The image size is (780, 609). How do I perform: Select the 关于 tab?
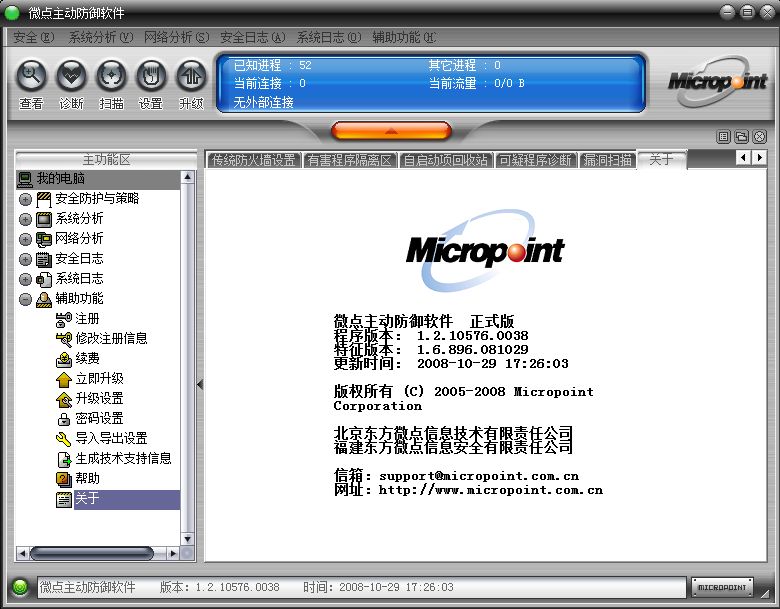click(662, 160)
